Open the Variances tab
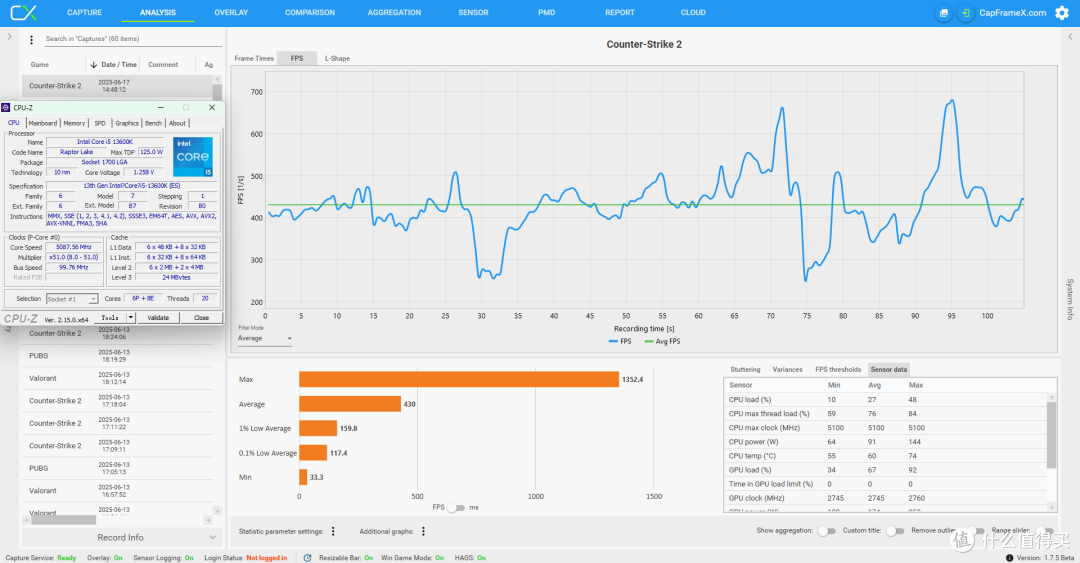This screenshot has width=1080, height=563. (x=787, y=369)
